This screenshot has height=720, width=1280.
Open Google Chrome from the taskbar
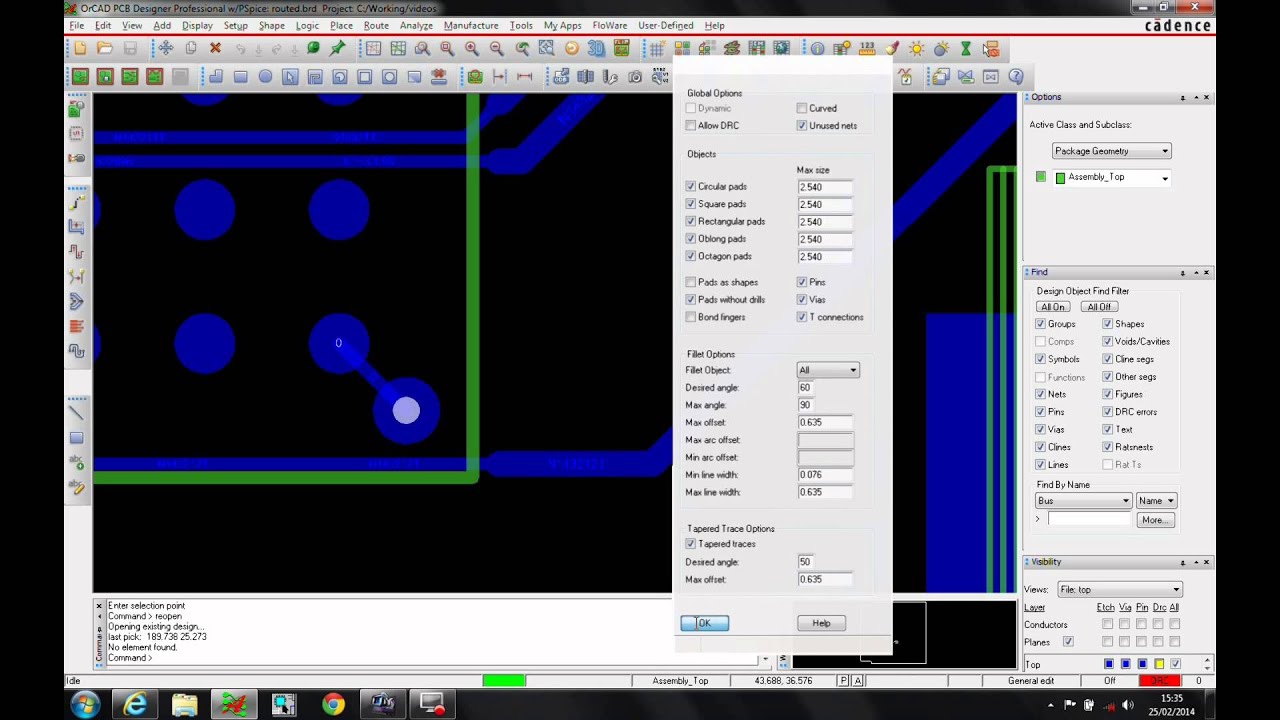point(333,704)
